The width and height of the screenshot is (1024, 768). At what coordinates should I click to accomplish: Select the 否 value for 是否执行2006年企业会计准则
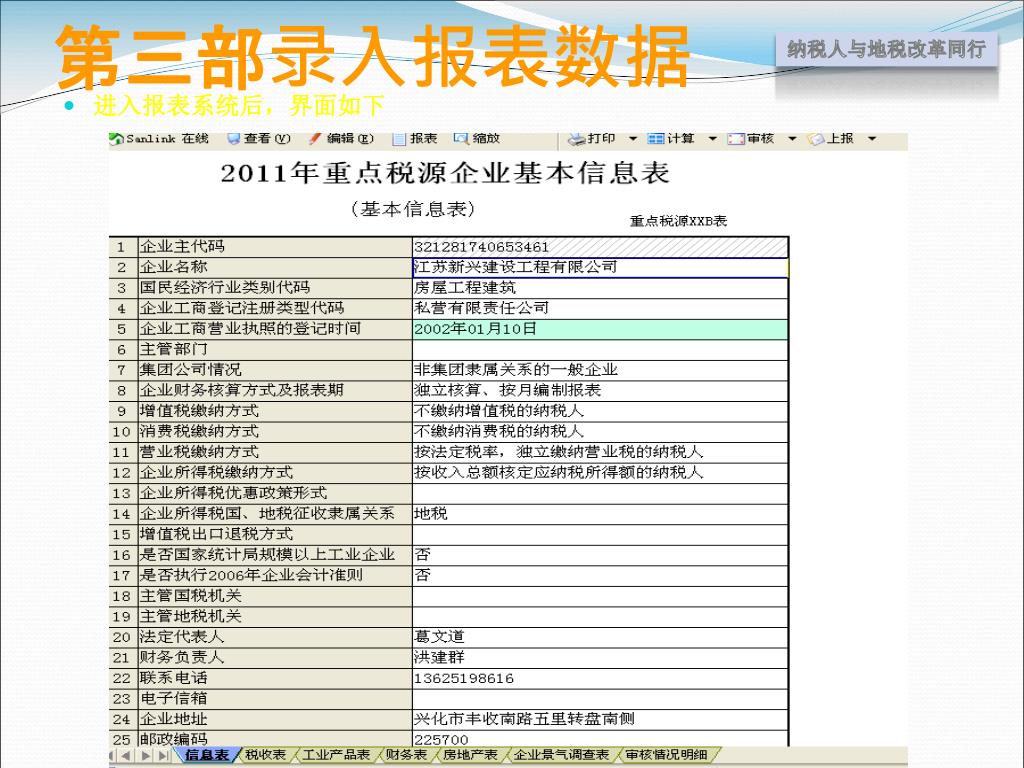(600, 576)
